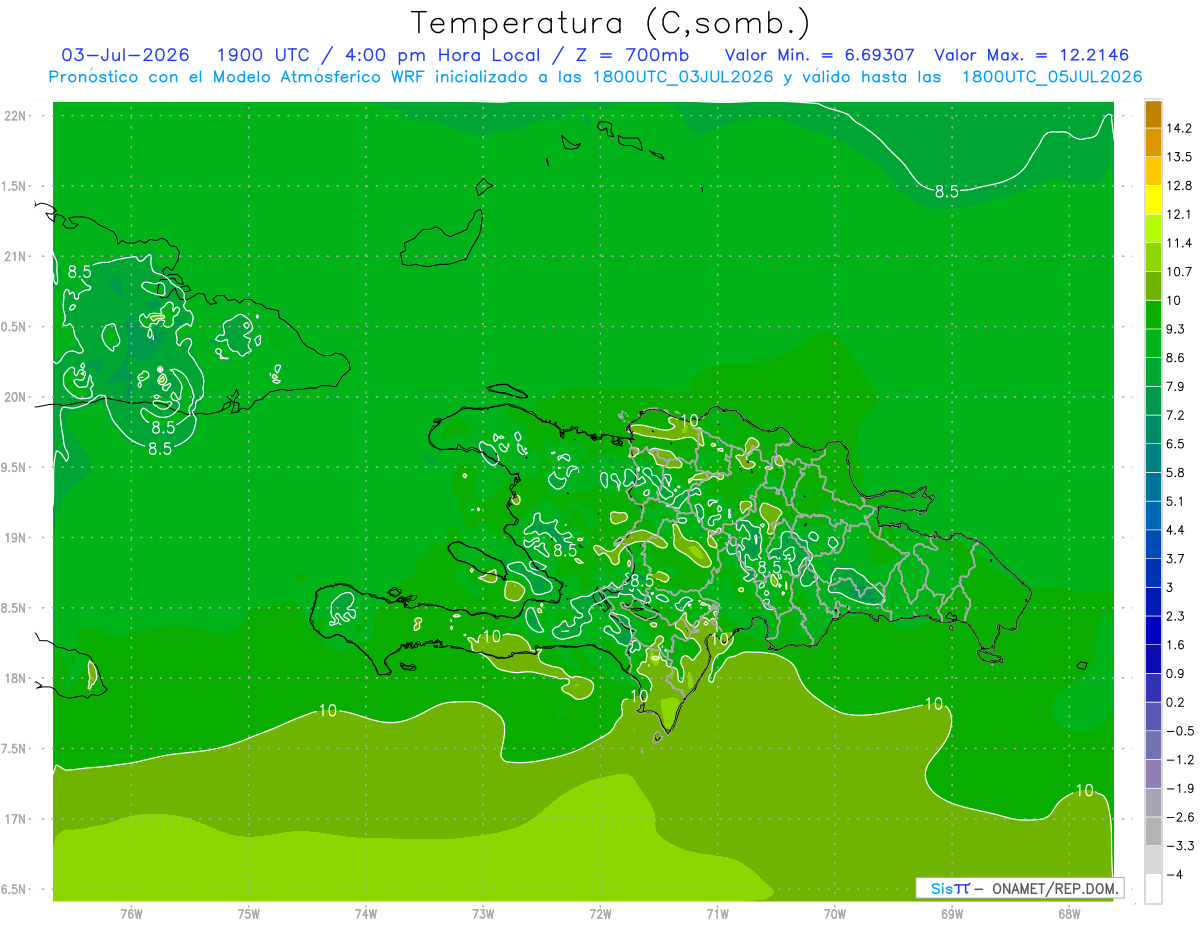Click the '12.8' legend label

click(x=1181, y=186)
